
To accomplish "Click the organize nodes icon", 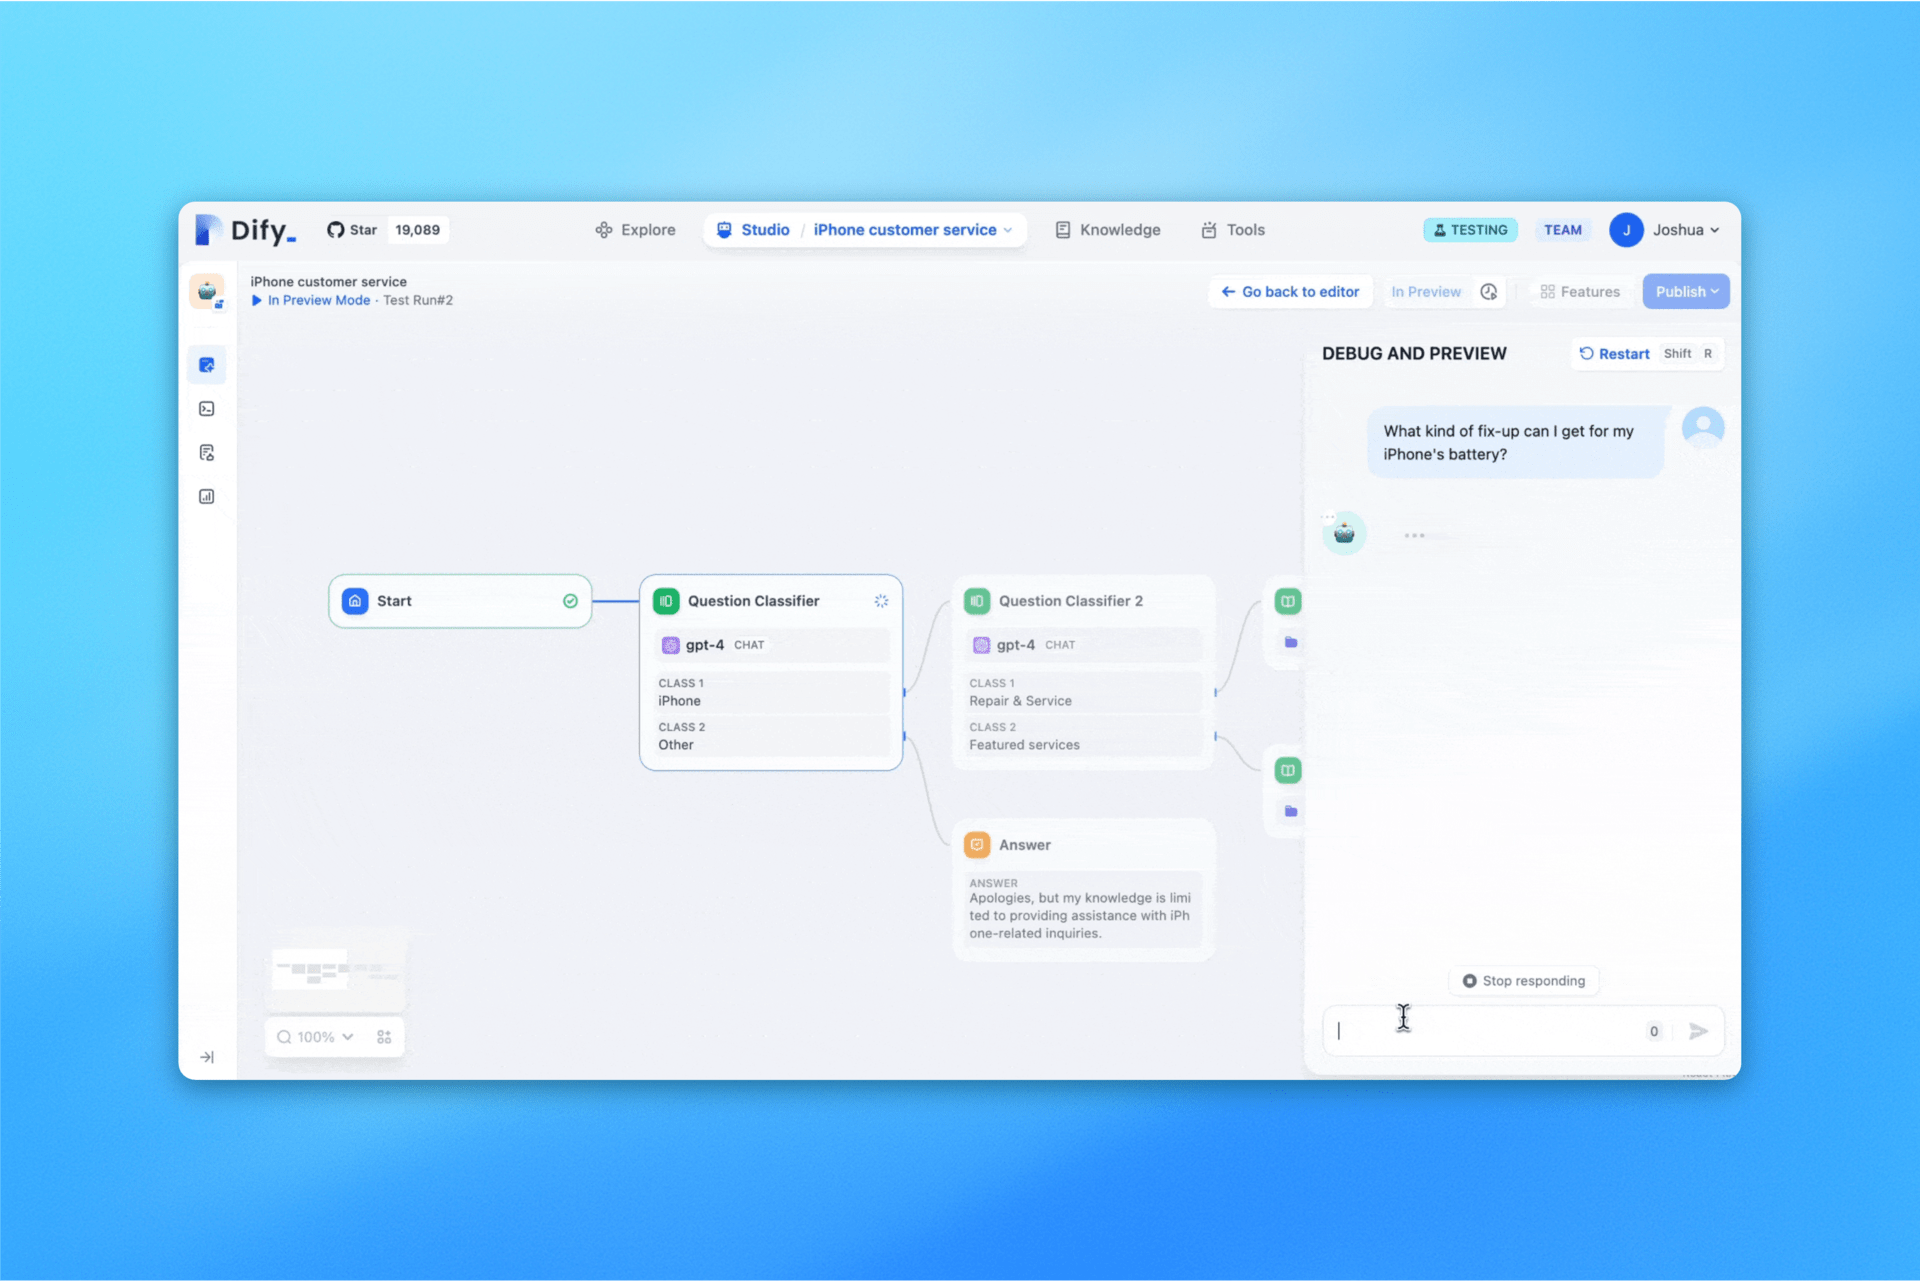I will tap(384, 1037).
